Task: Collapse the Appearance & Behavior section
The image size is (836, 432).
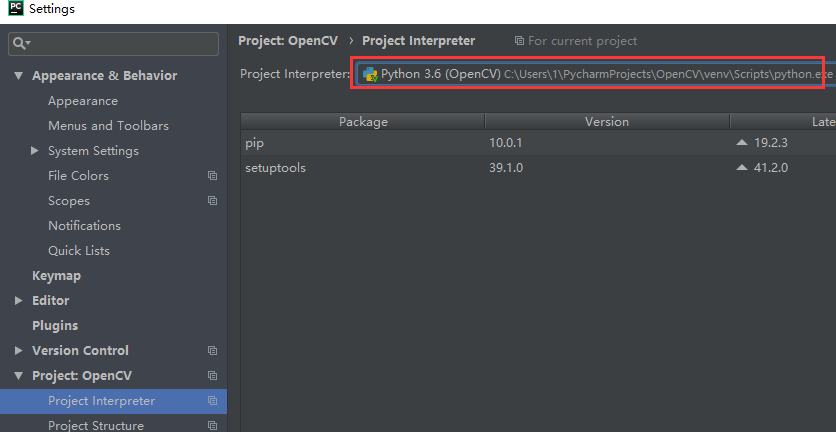Action: [19, 76]
